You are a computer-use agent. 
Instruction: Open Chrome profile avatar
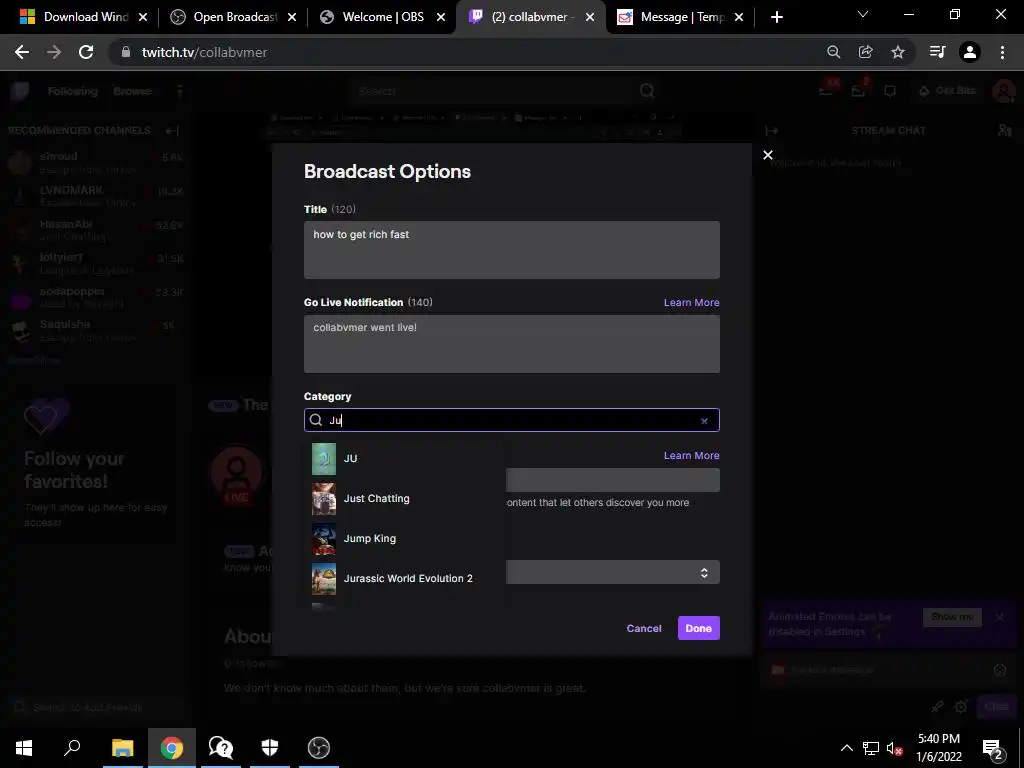point(970,52)
